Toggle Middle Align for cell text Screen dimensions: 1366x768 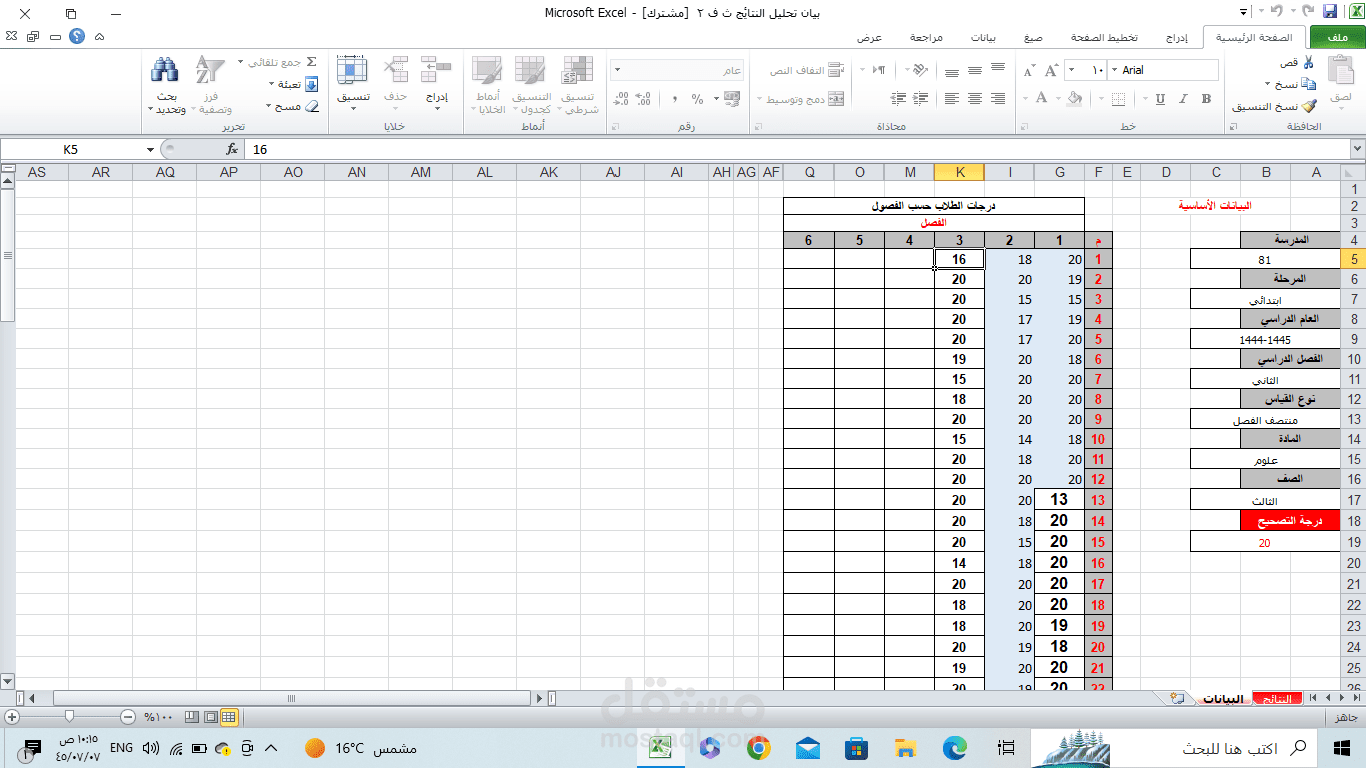[x=974, y=70]
